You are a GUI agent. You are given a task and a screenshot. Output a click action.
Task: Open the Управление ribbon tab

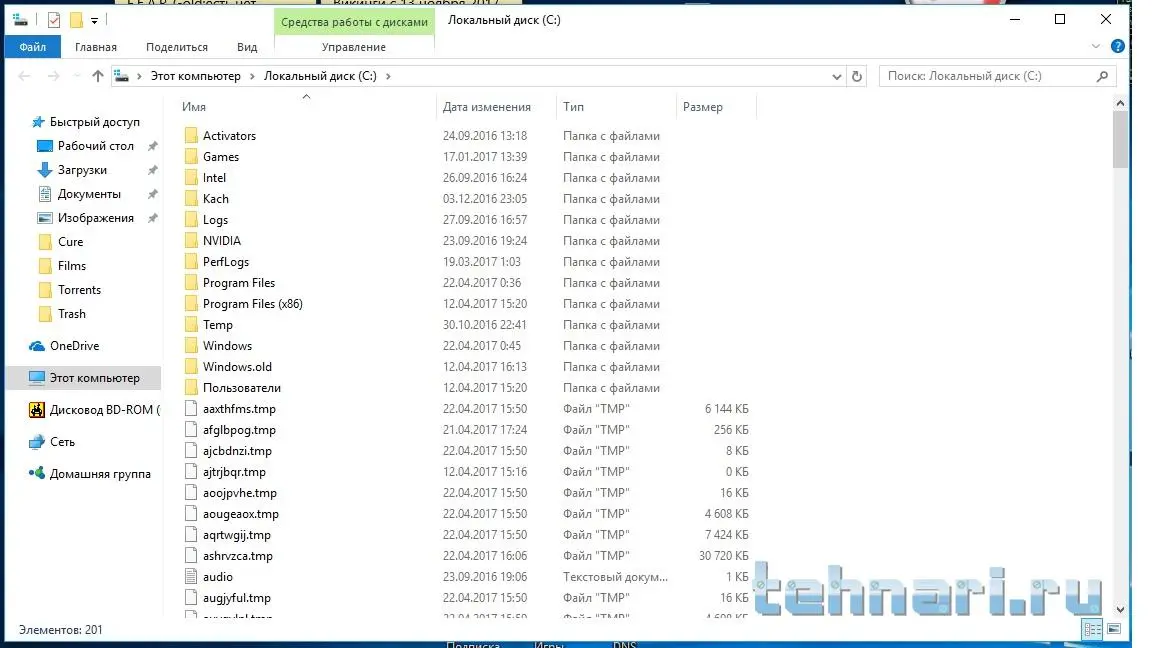click(353, 47)
